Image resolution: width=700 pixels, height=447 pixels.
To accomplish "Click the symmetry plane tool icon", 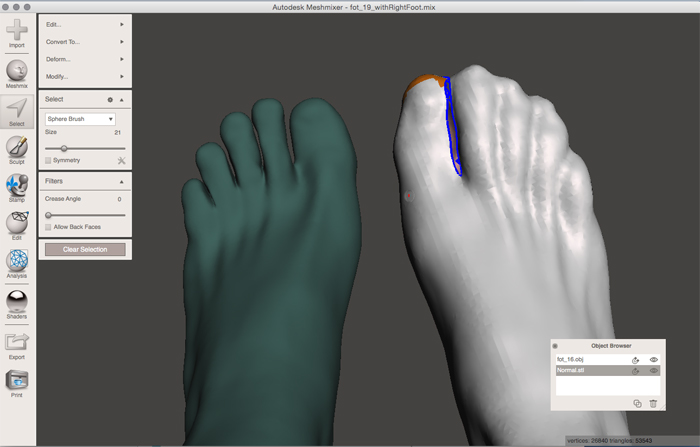I will coord(121,160).
